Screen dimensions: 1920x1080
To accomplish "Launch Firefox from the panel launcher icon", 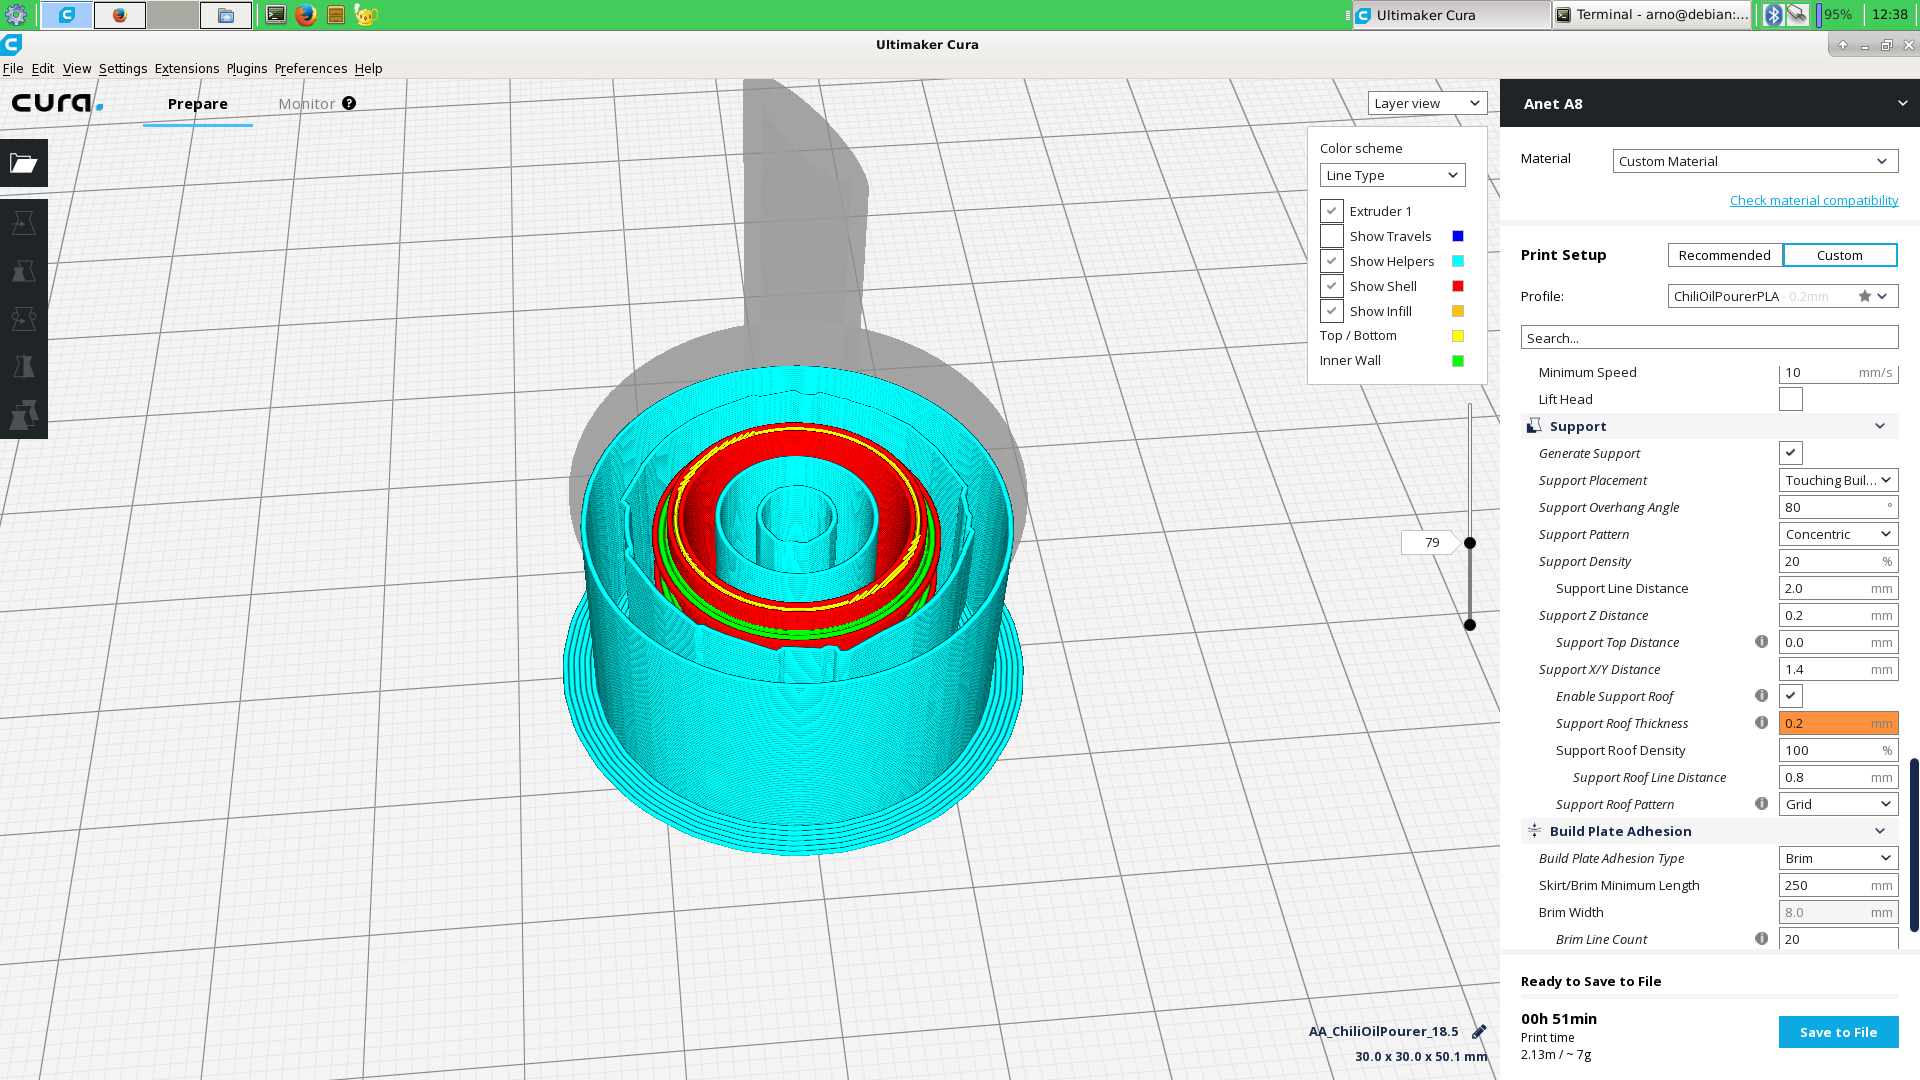I will [306, 15].
